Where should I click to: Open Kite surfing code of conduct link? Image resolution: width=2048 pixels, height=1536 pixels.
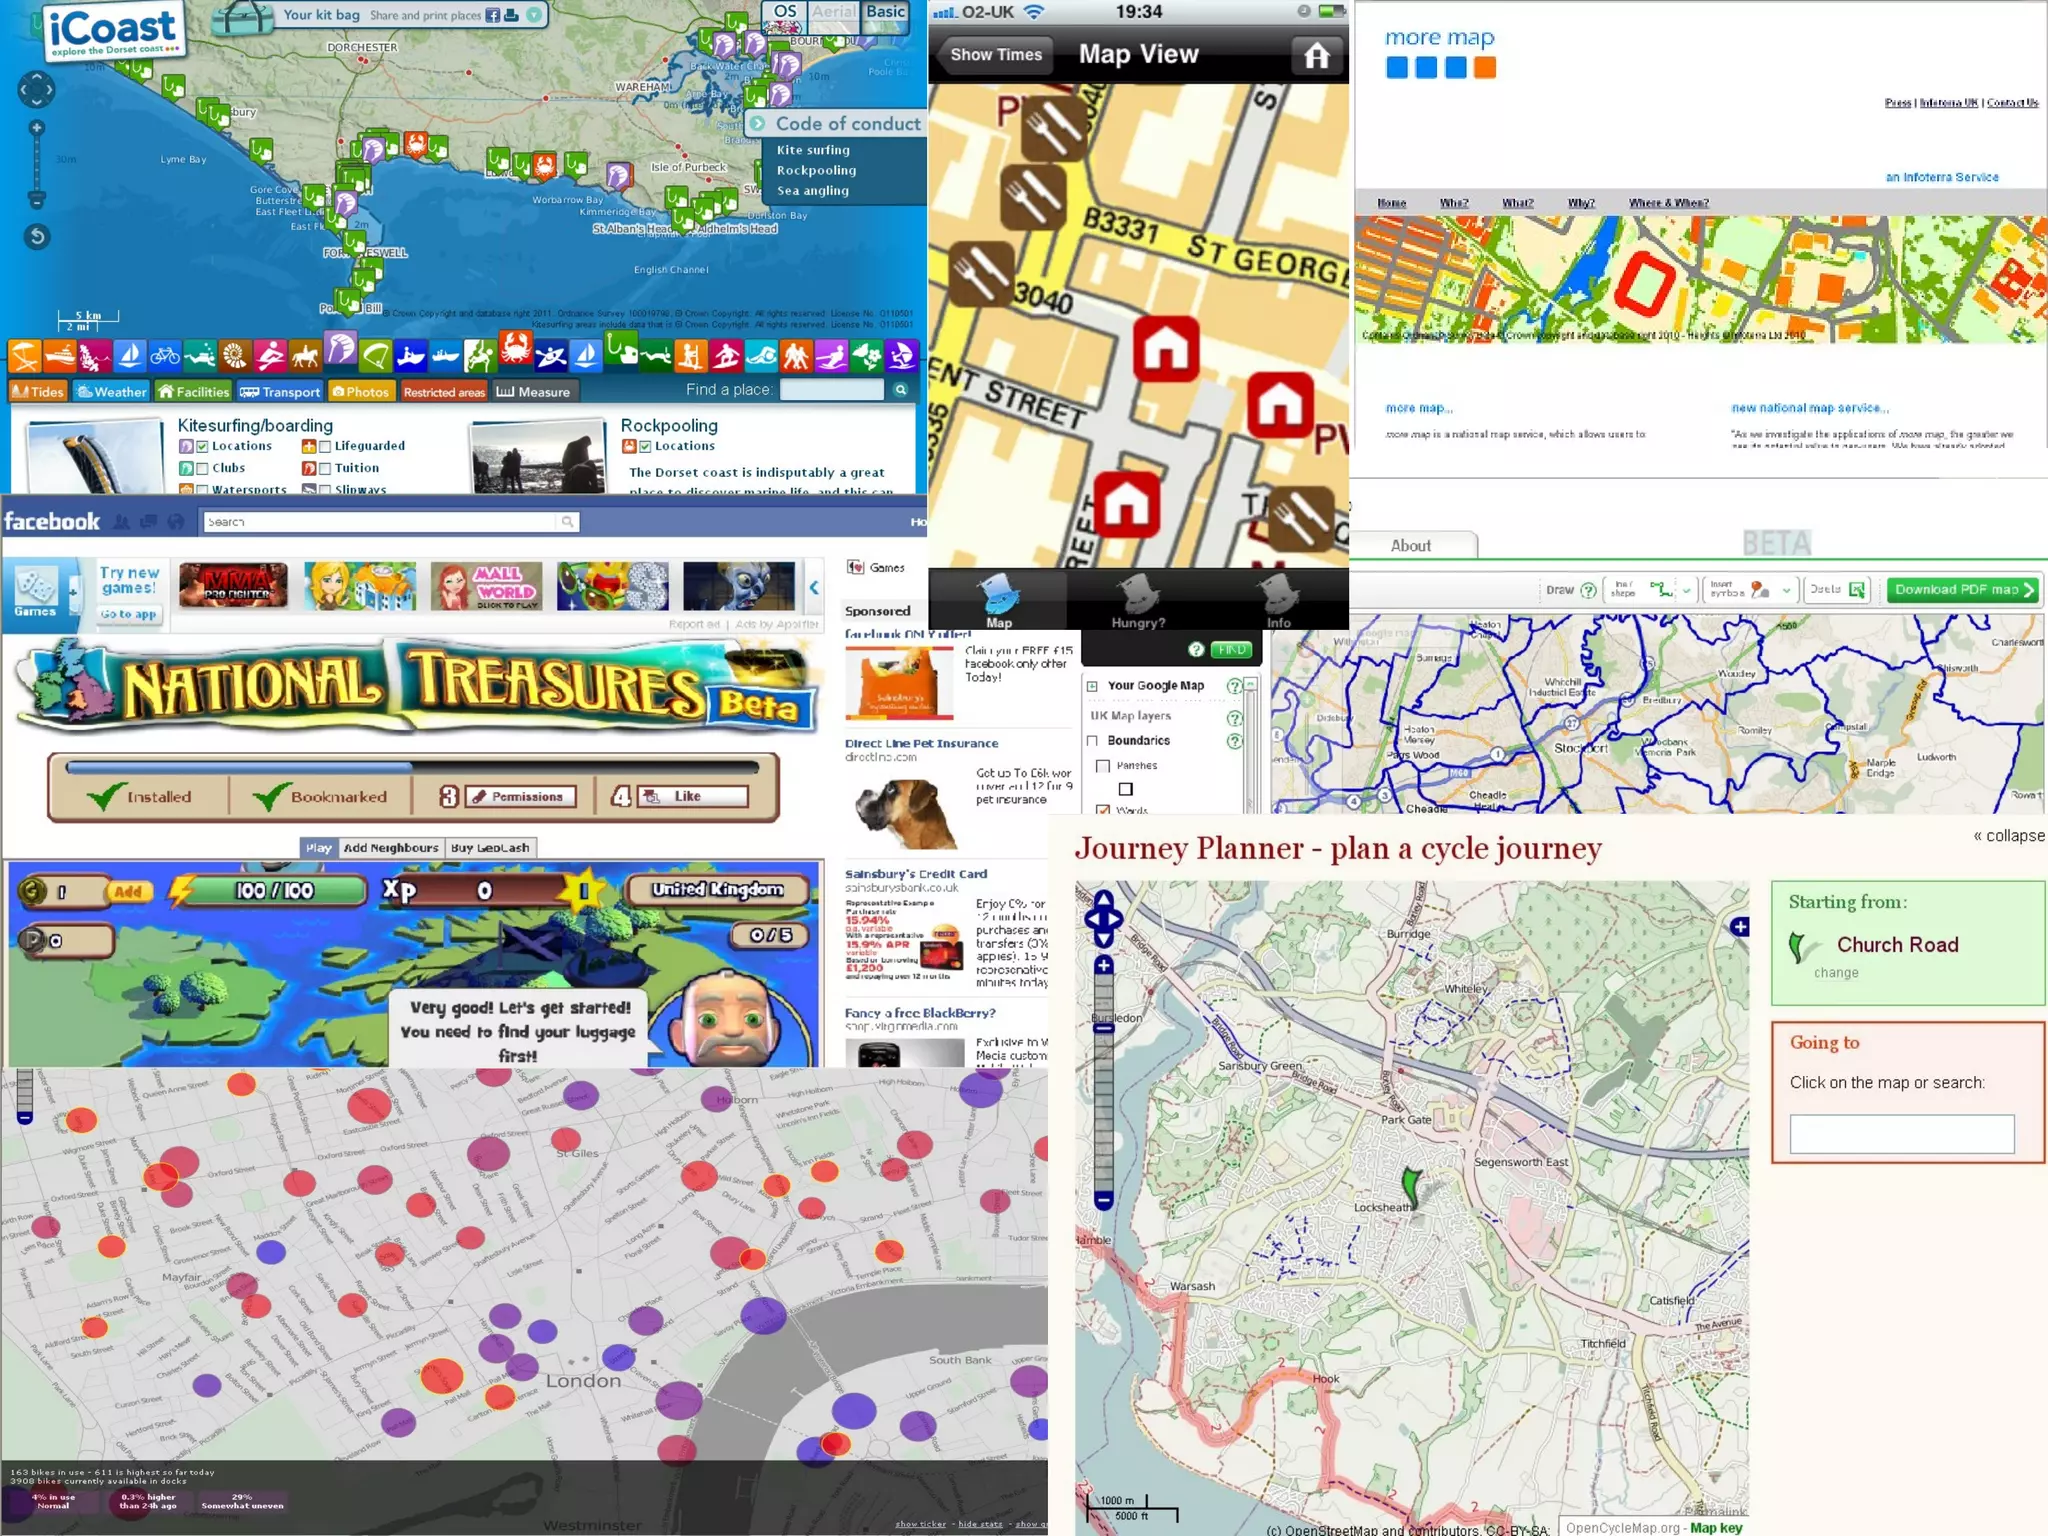[813, 150]
